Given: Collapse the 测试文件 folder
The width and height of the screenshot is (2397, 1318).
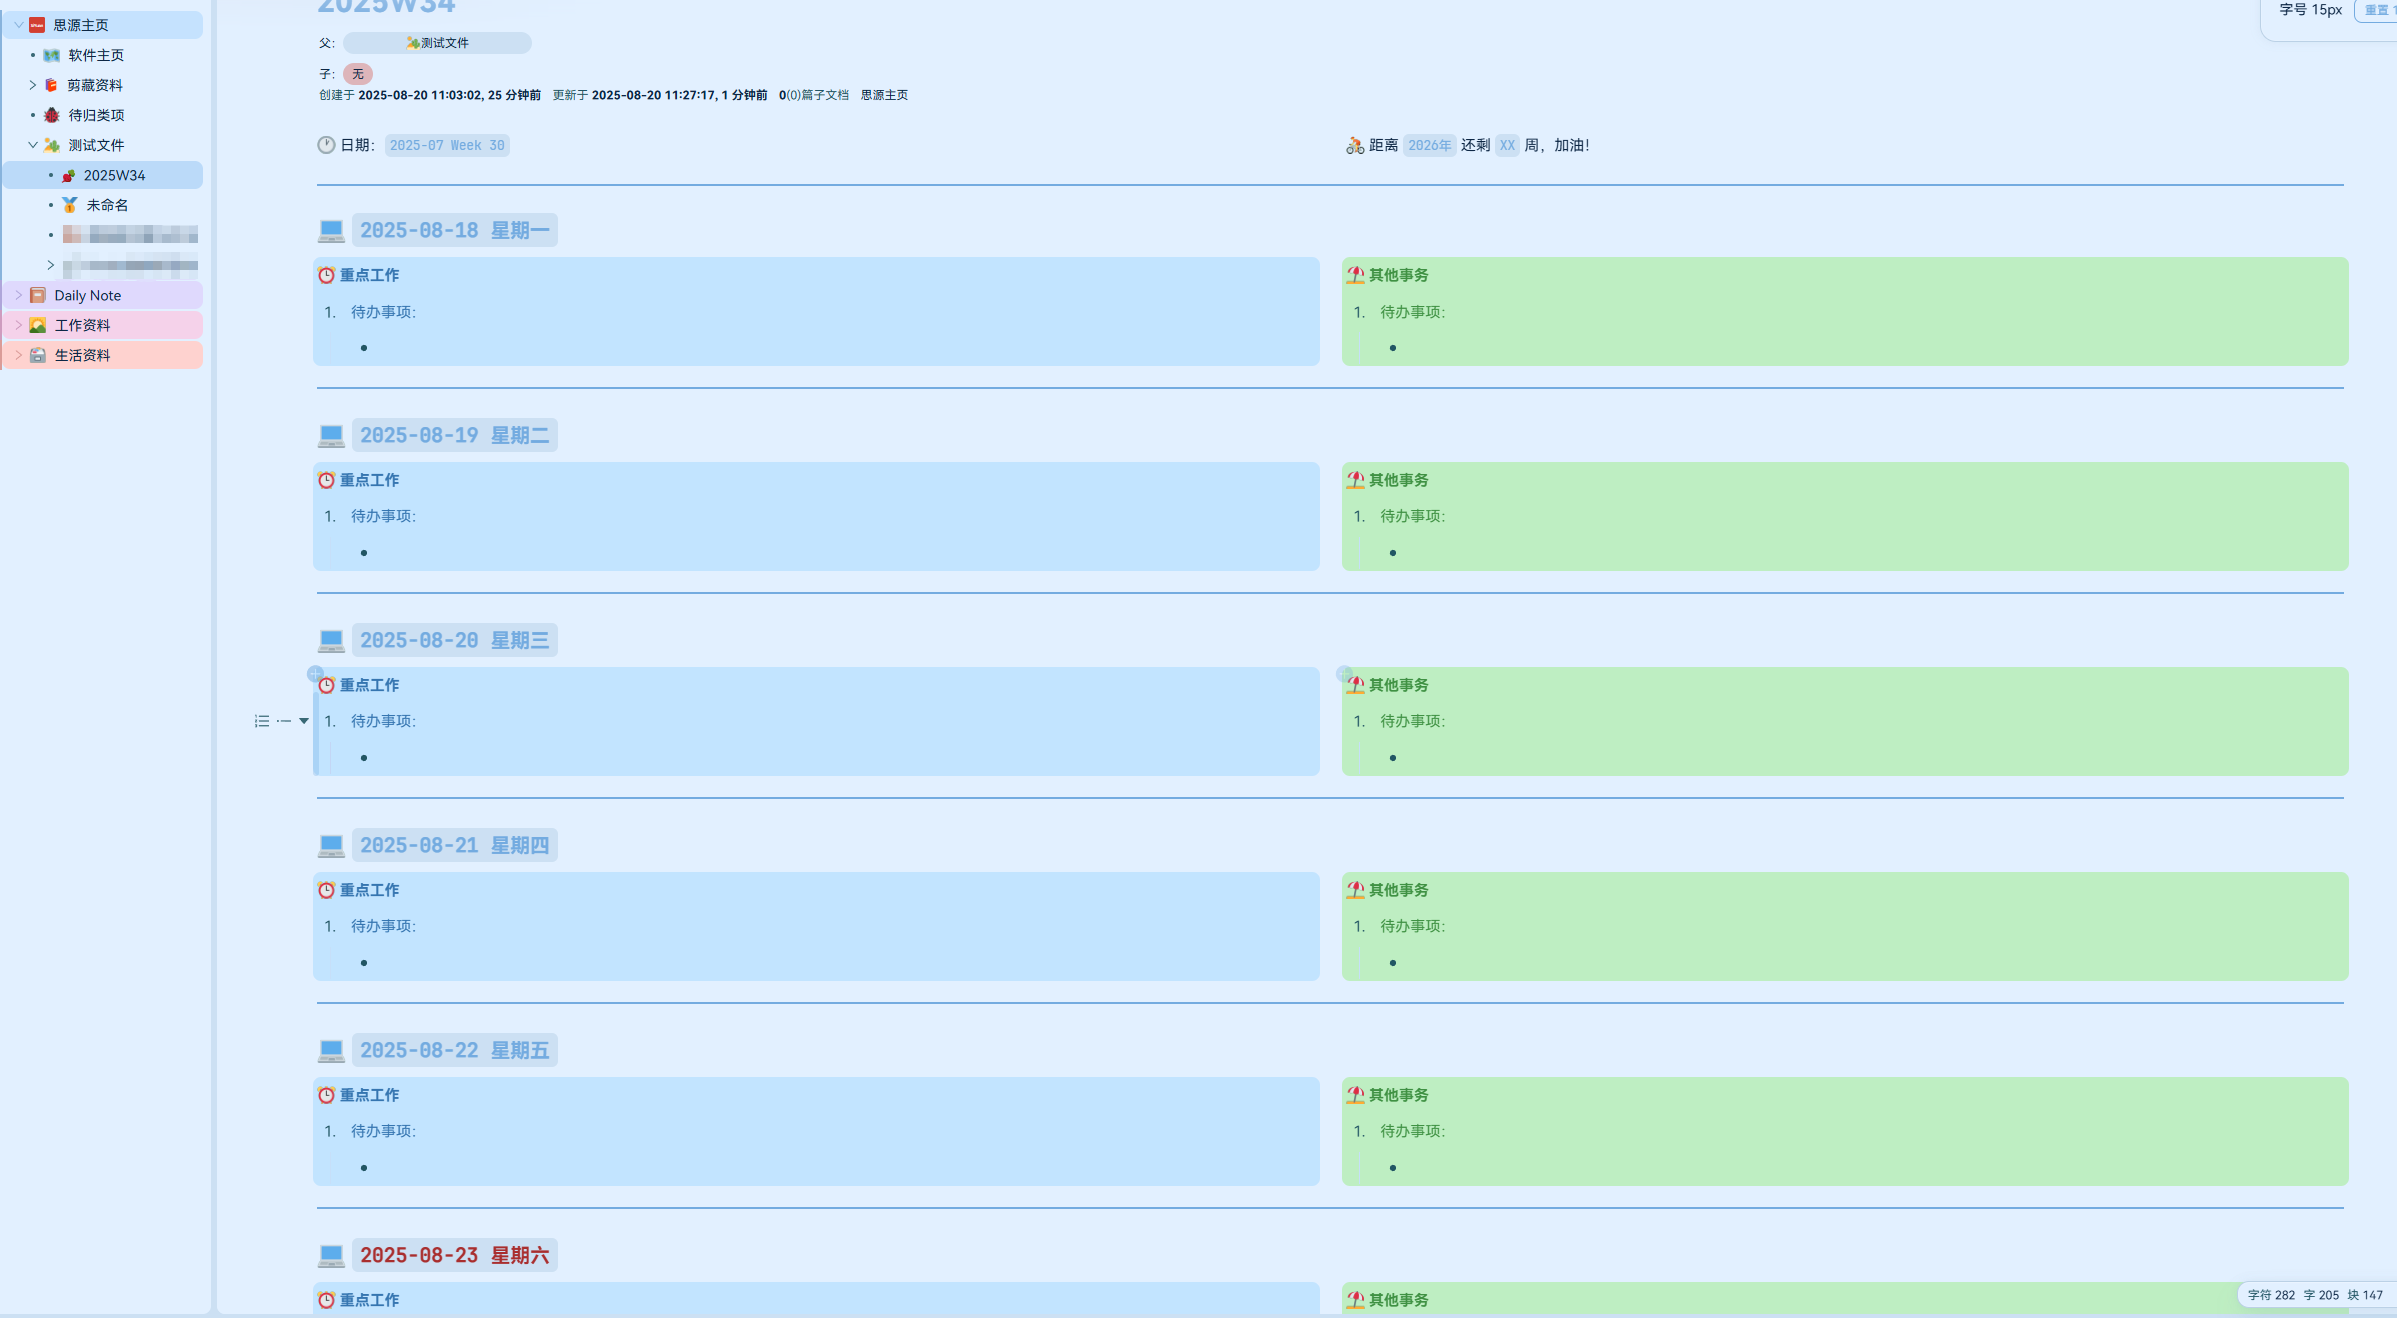Looking at the screenshot, I should pos(32,145).
